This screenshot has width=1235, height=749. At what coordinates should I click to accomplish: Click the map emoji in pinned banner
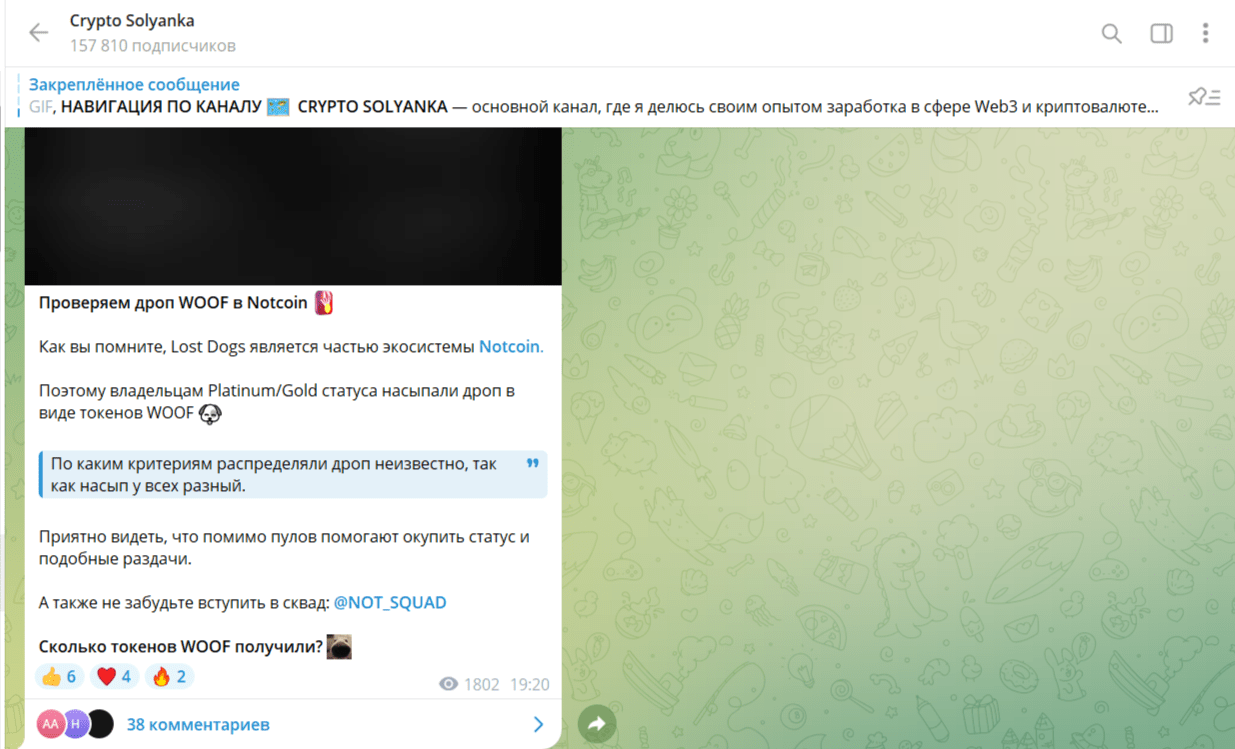coord(278,107)
